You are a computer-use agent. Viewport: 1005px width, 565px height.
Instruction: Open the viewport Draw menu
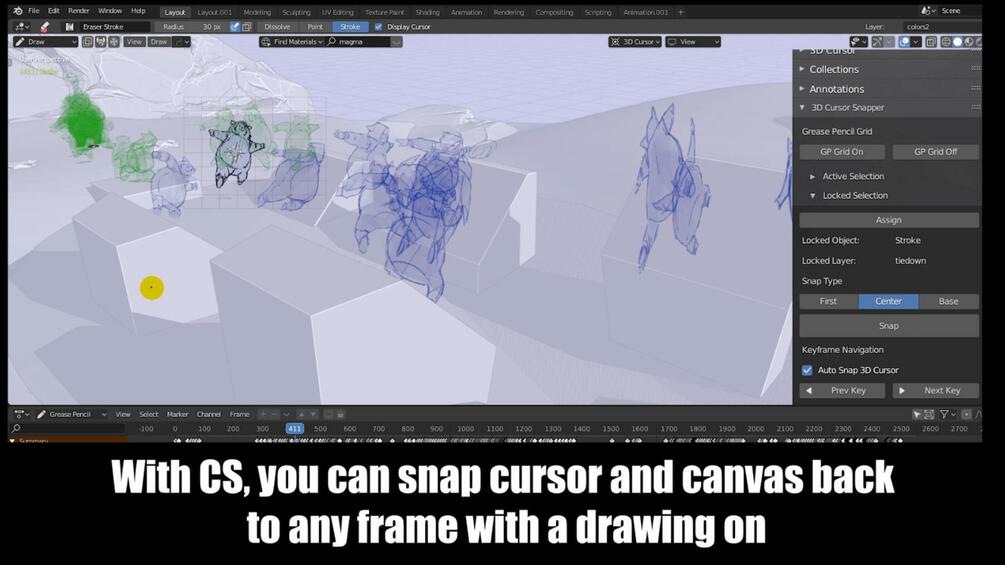click(x=158, y=42)
